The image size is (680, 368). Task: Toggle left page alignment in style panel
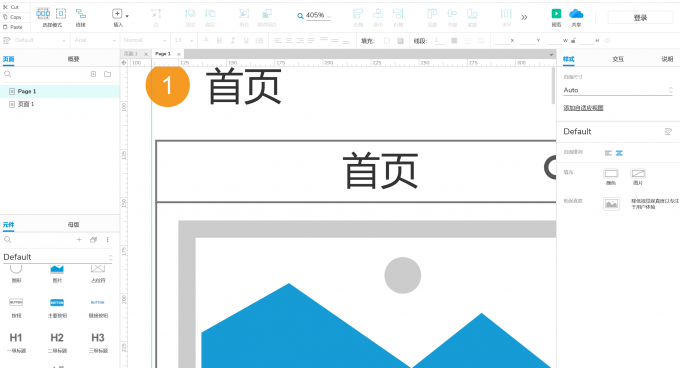(608, 153)
